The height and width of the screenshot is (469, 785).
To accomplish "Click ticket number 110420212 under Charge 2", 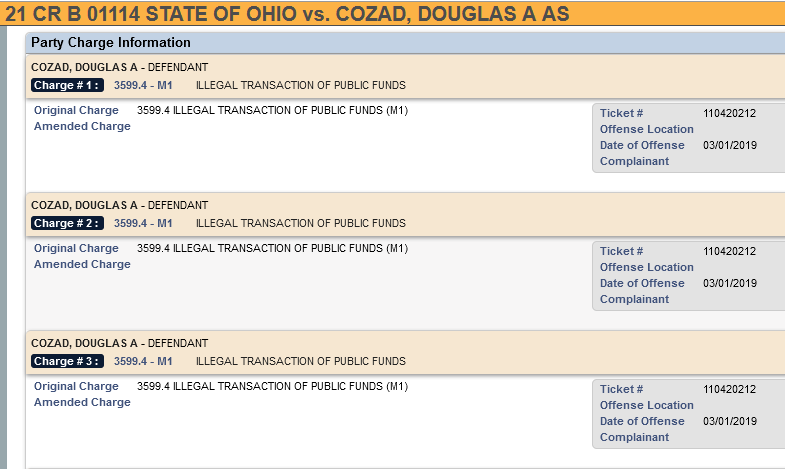I will click(x=729, y=251).
